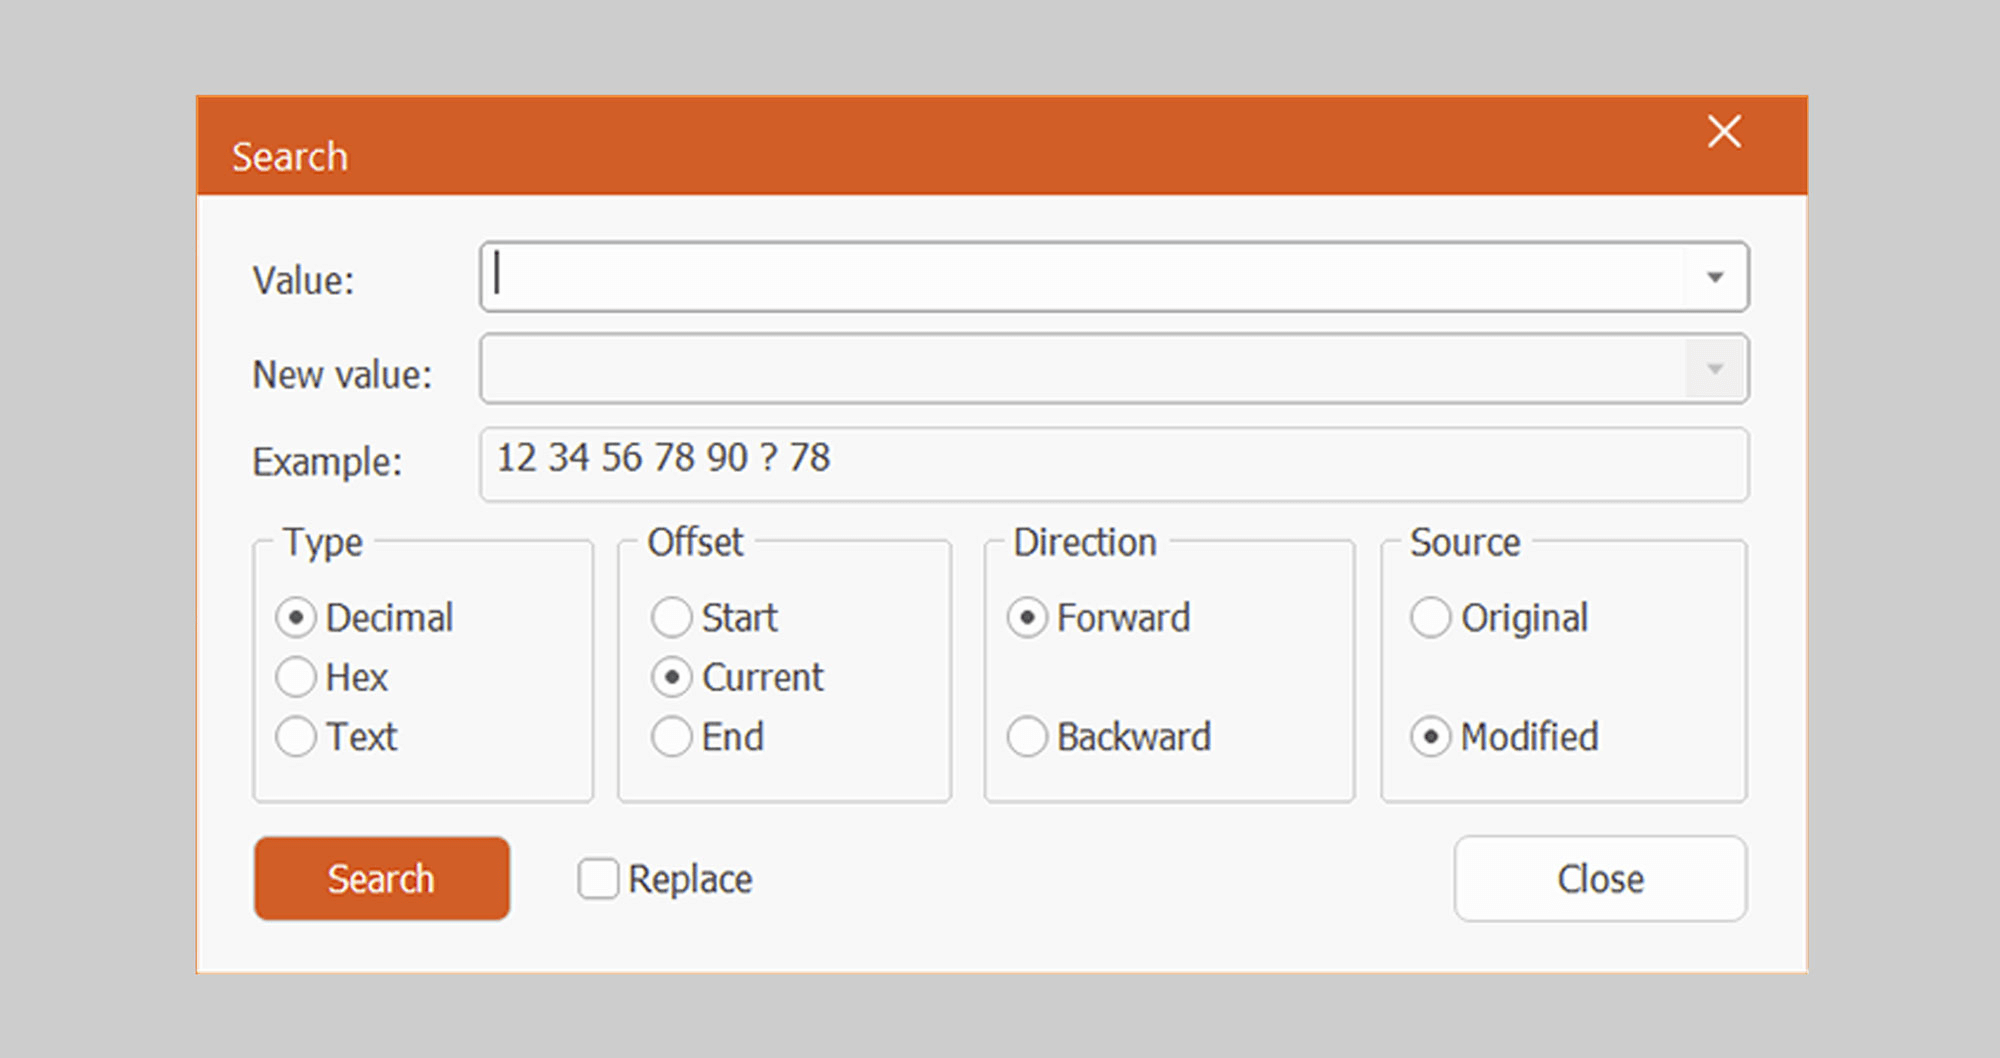Pick the End offset radio button
This screenshot has height=1058, width=2000.
(672, 737)
